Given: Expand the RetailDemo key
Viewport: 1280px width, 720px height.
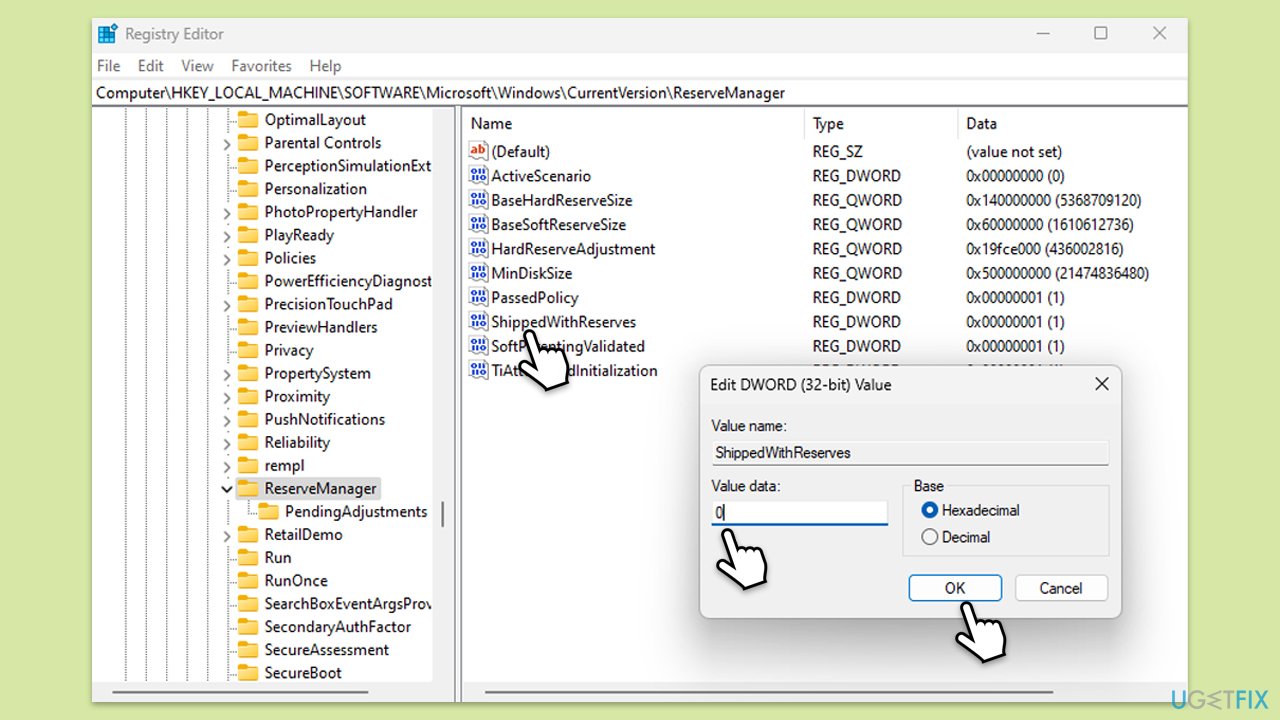Looking at the screenshot, I should (227, 535).
